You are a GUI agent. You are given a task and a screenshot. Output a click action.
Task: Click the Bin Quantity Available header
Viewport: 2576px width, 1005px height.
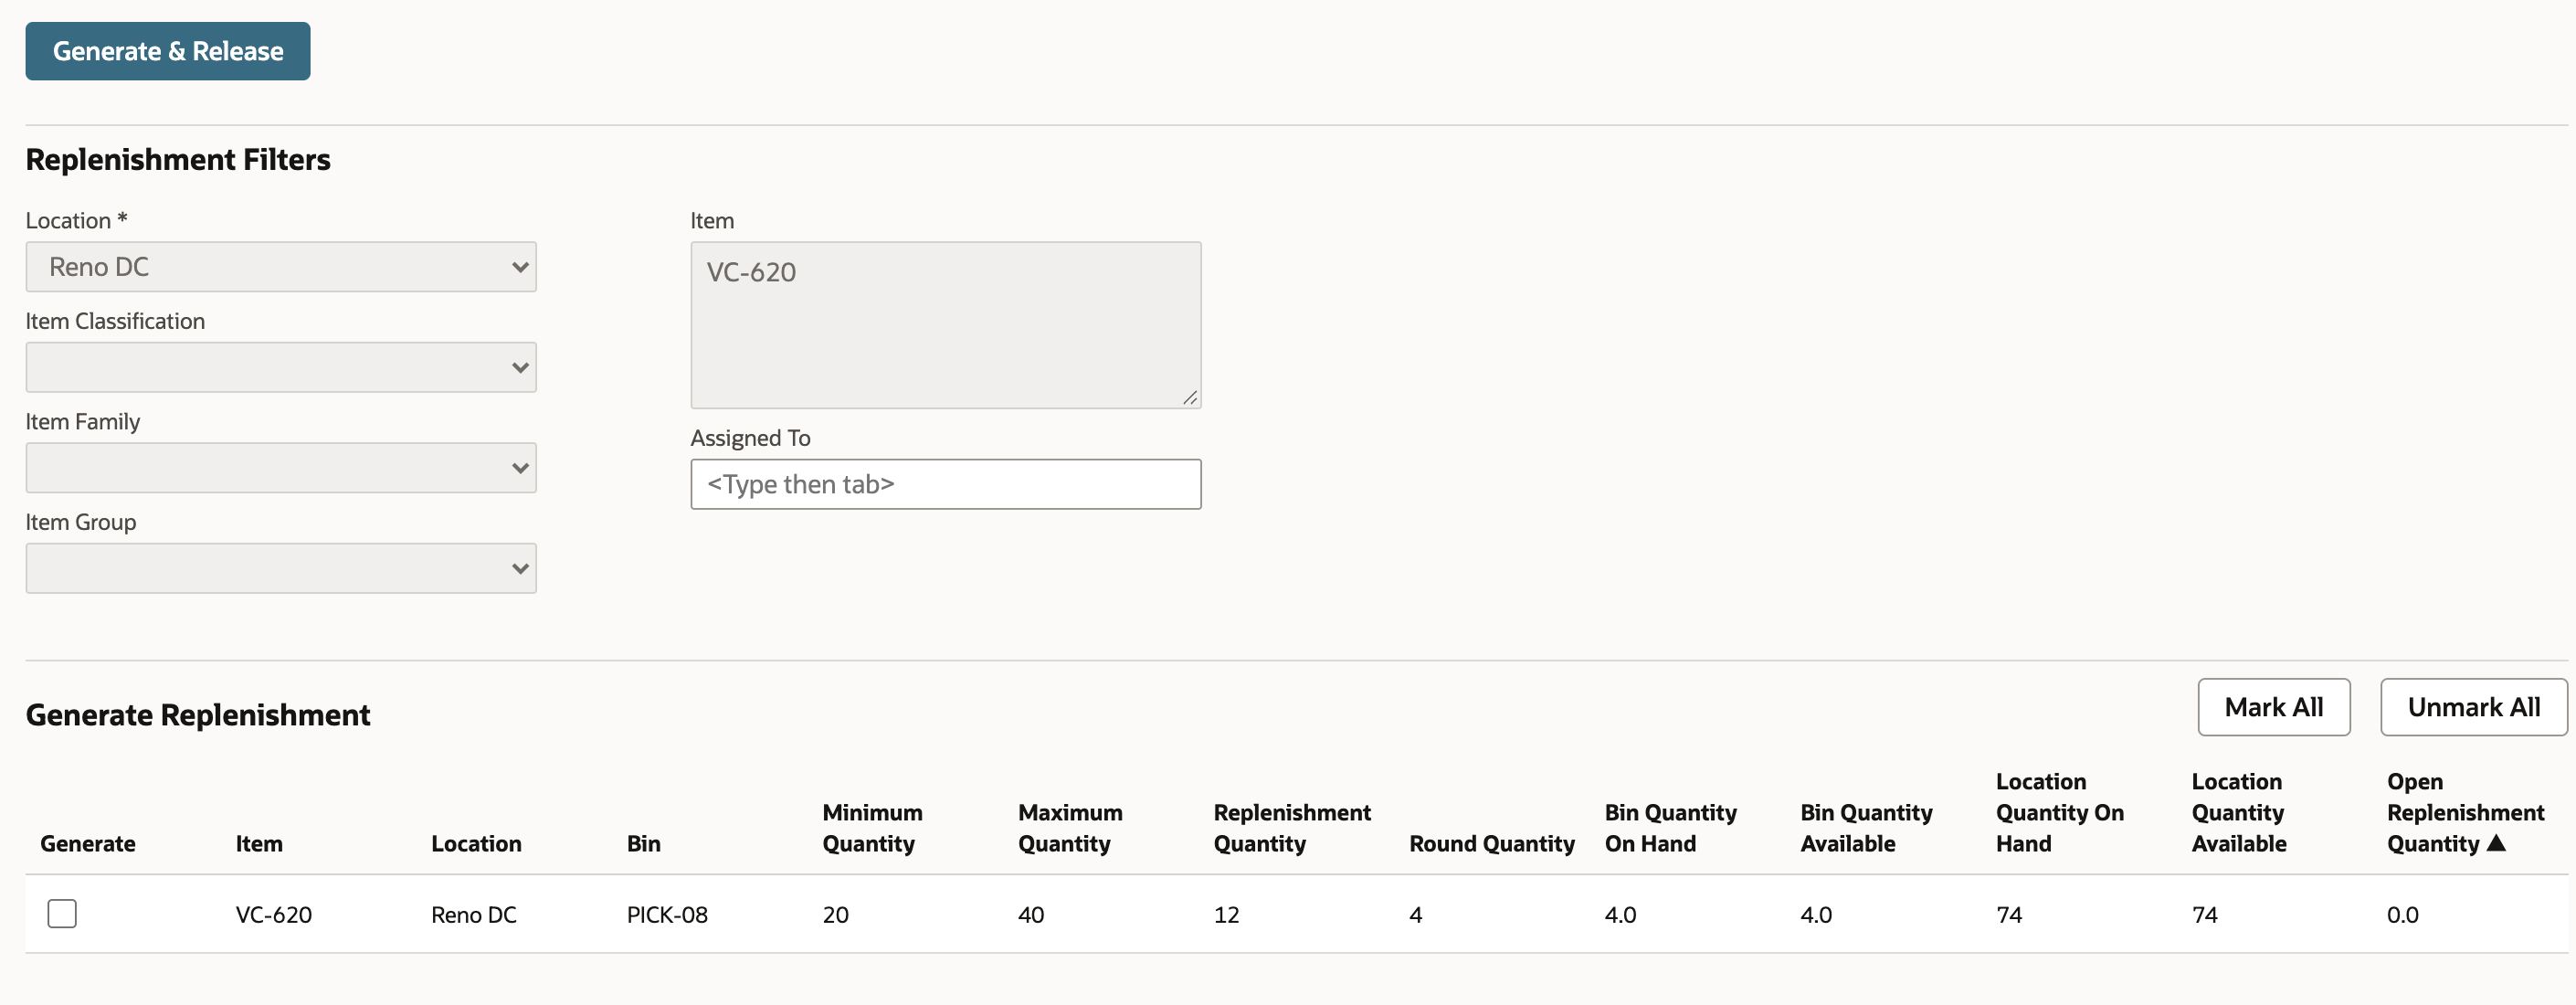[1866, 828]
